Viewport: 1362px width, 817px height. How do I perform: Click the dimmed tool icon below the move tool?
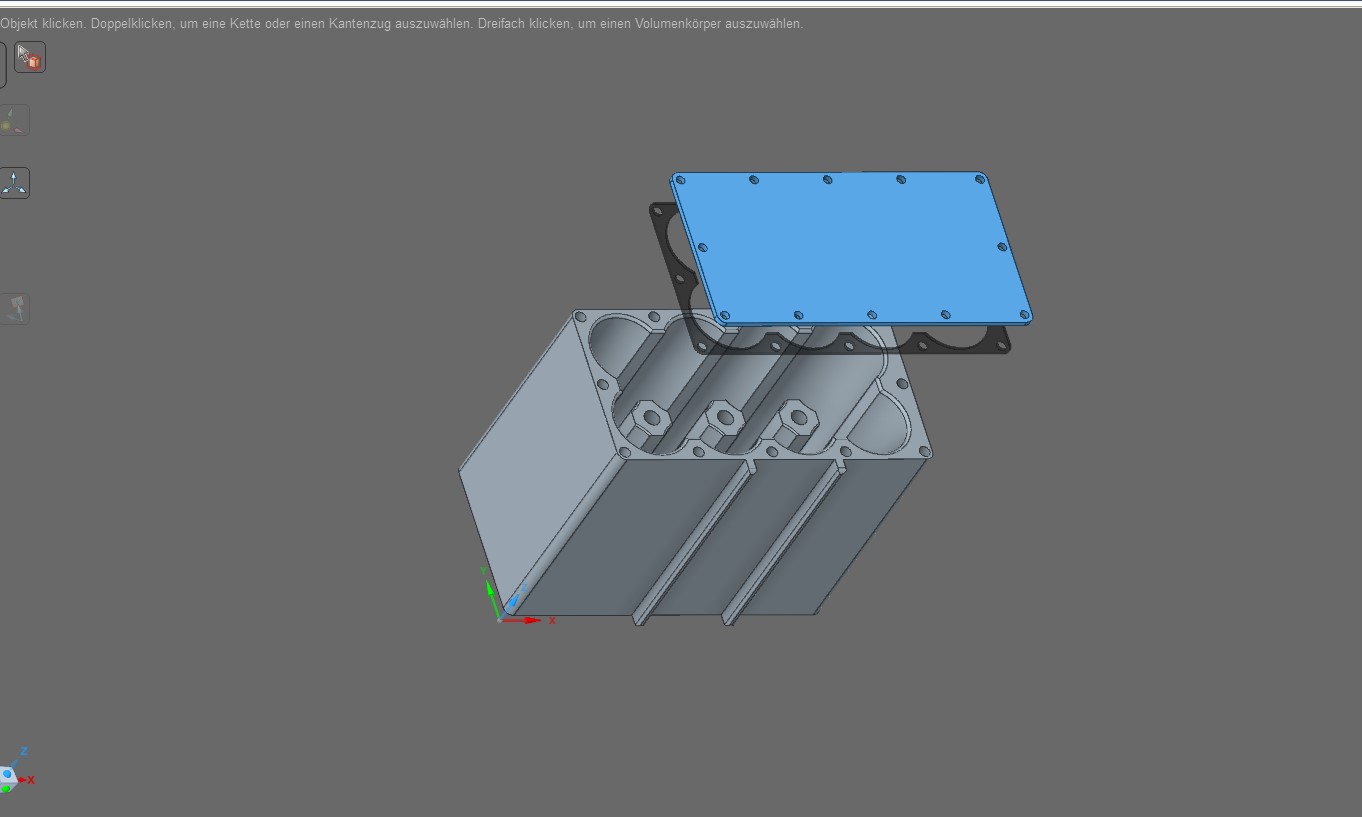[15, 308]
